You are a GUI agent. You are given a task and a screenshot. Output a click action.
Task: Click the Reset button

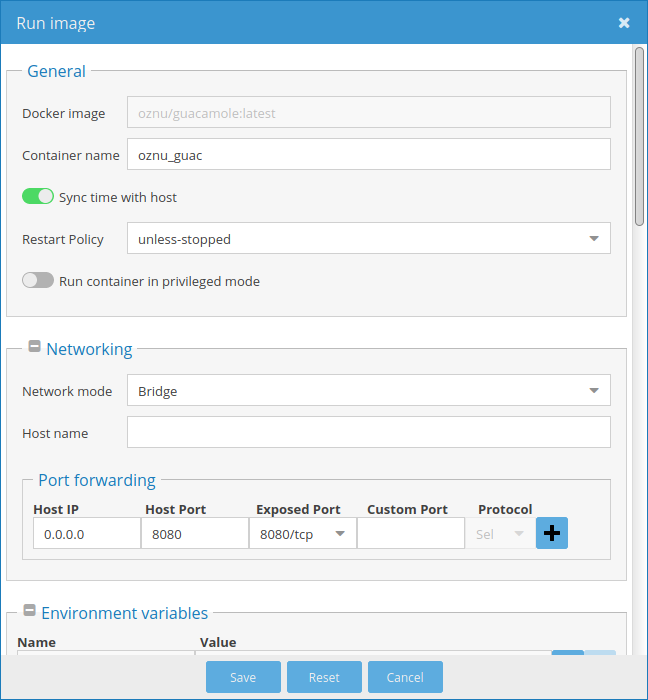324,677
